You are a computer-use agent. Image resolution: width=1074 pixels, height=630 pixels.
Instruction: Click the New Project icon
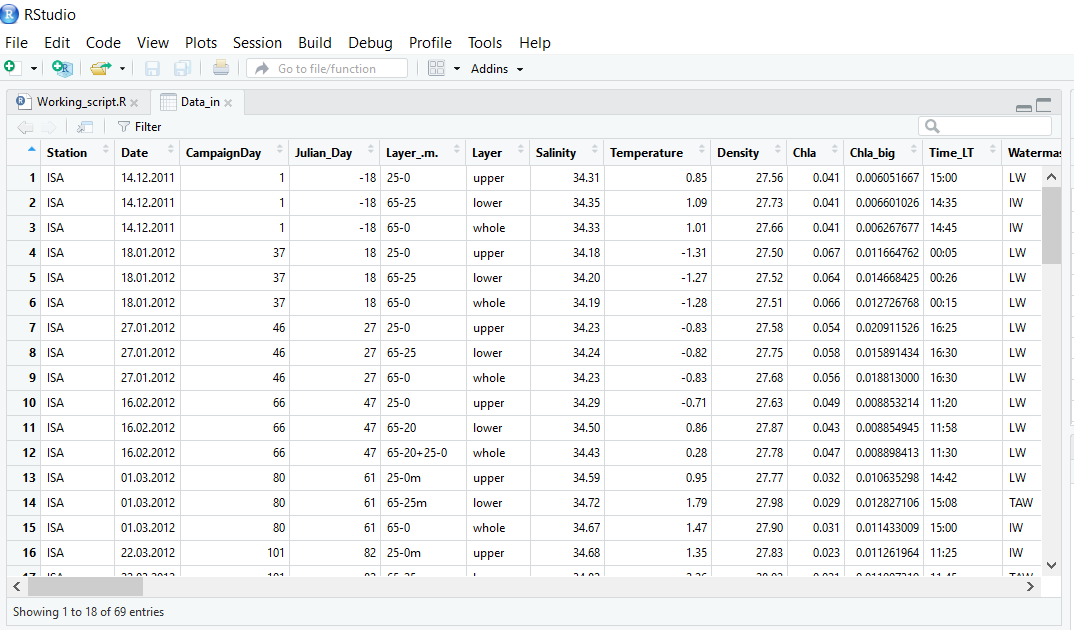click(62, 68)
